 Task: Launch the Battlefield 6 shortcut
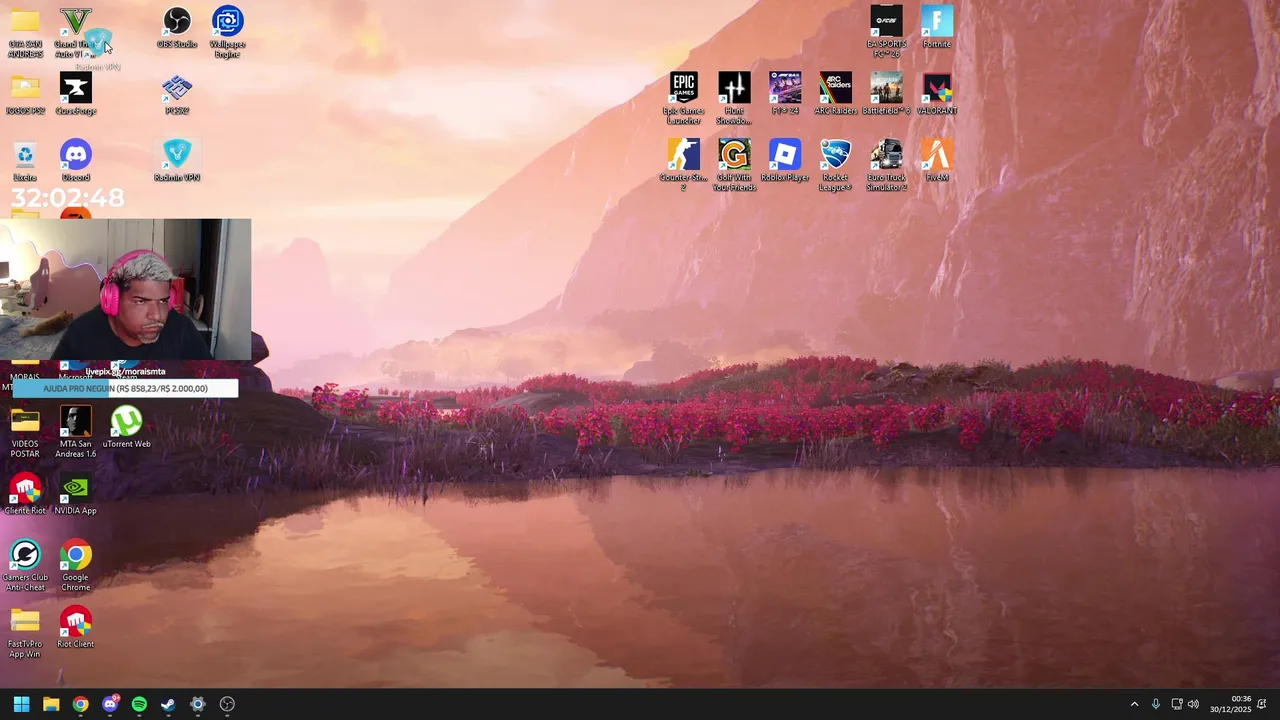click(886, 94)
